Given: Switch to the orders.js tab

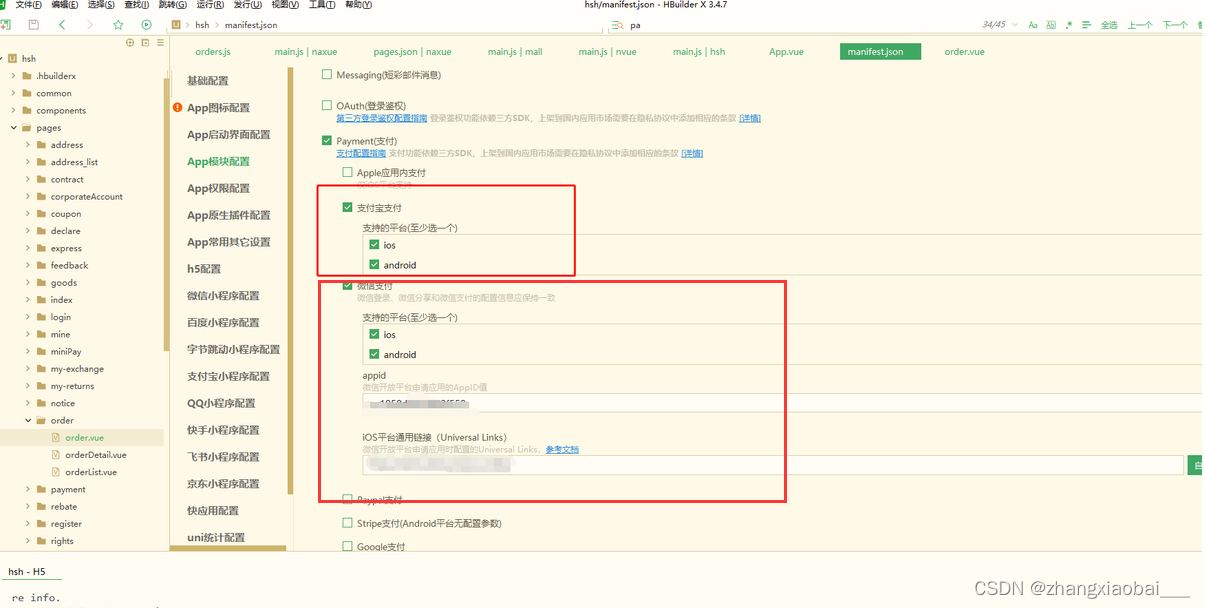Looking at the screenshot, I should [213, 51].
